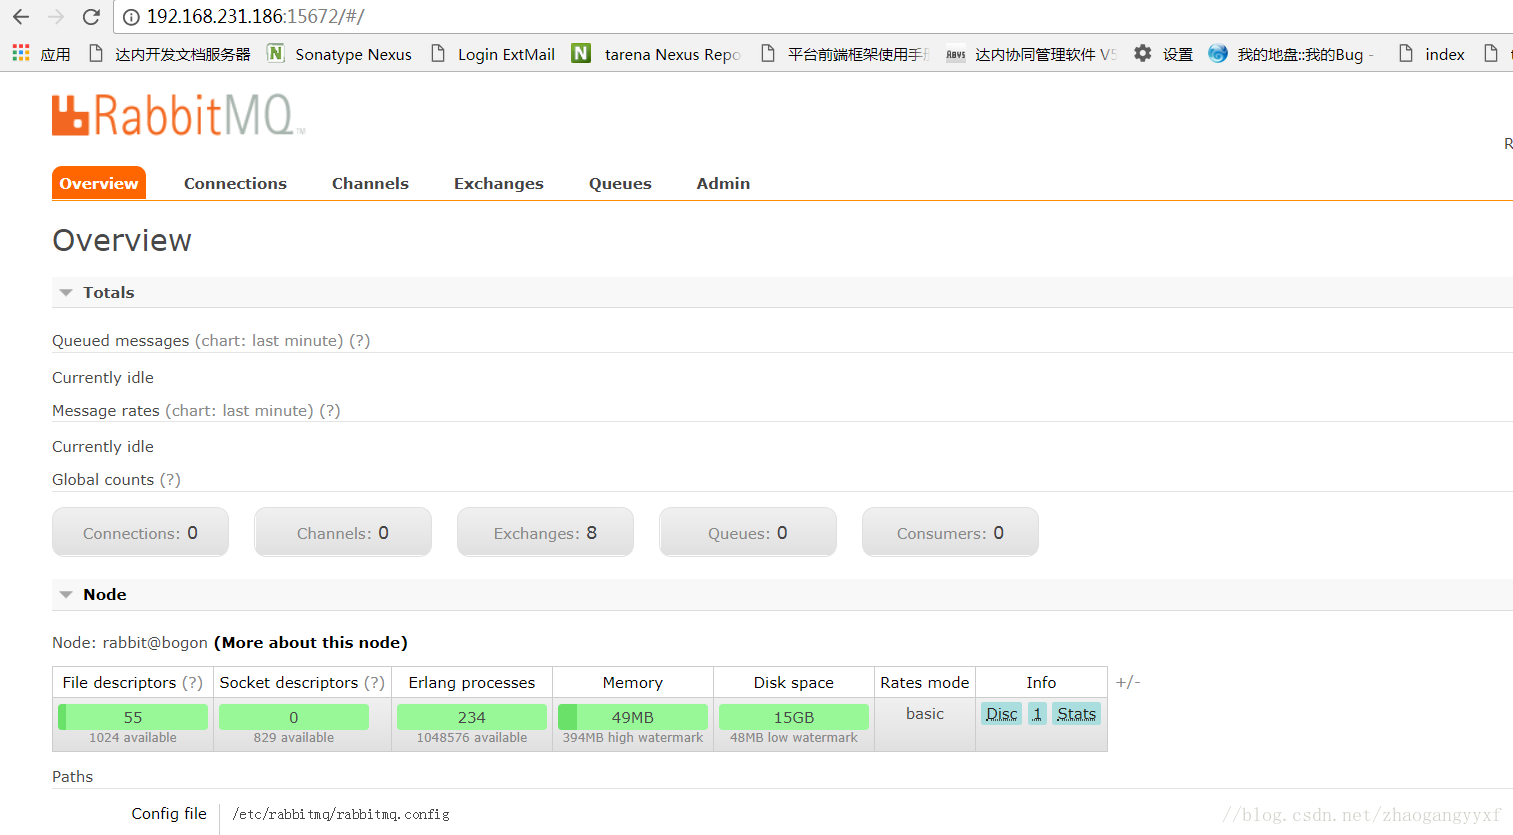Click the Disc info tag

[1001, 714]
